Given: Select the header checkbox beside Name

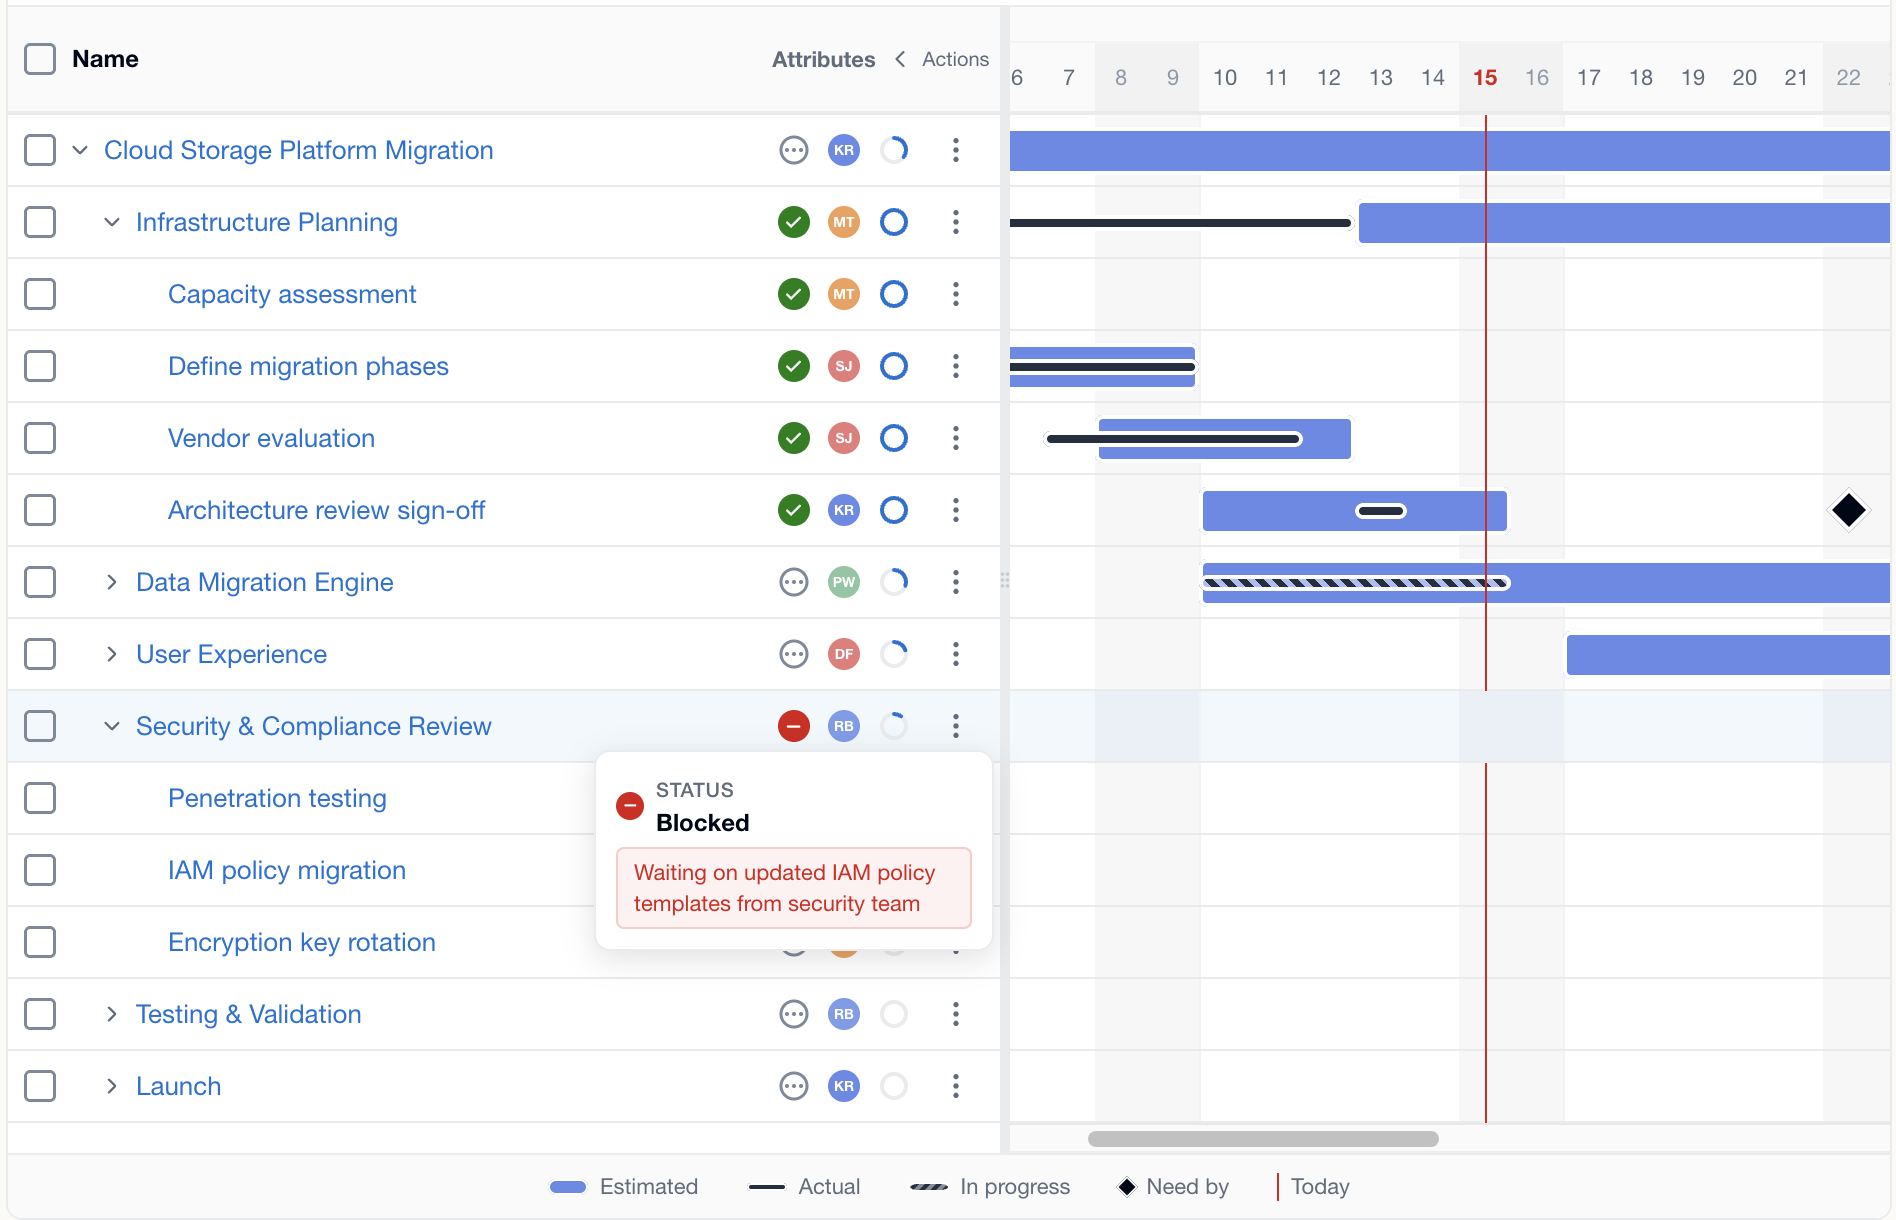Looking at the screenshot, I should pos(40,59).
